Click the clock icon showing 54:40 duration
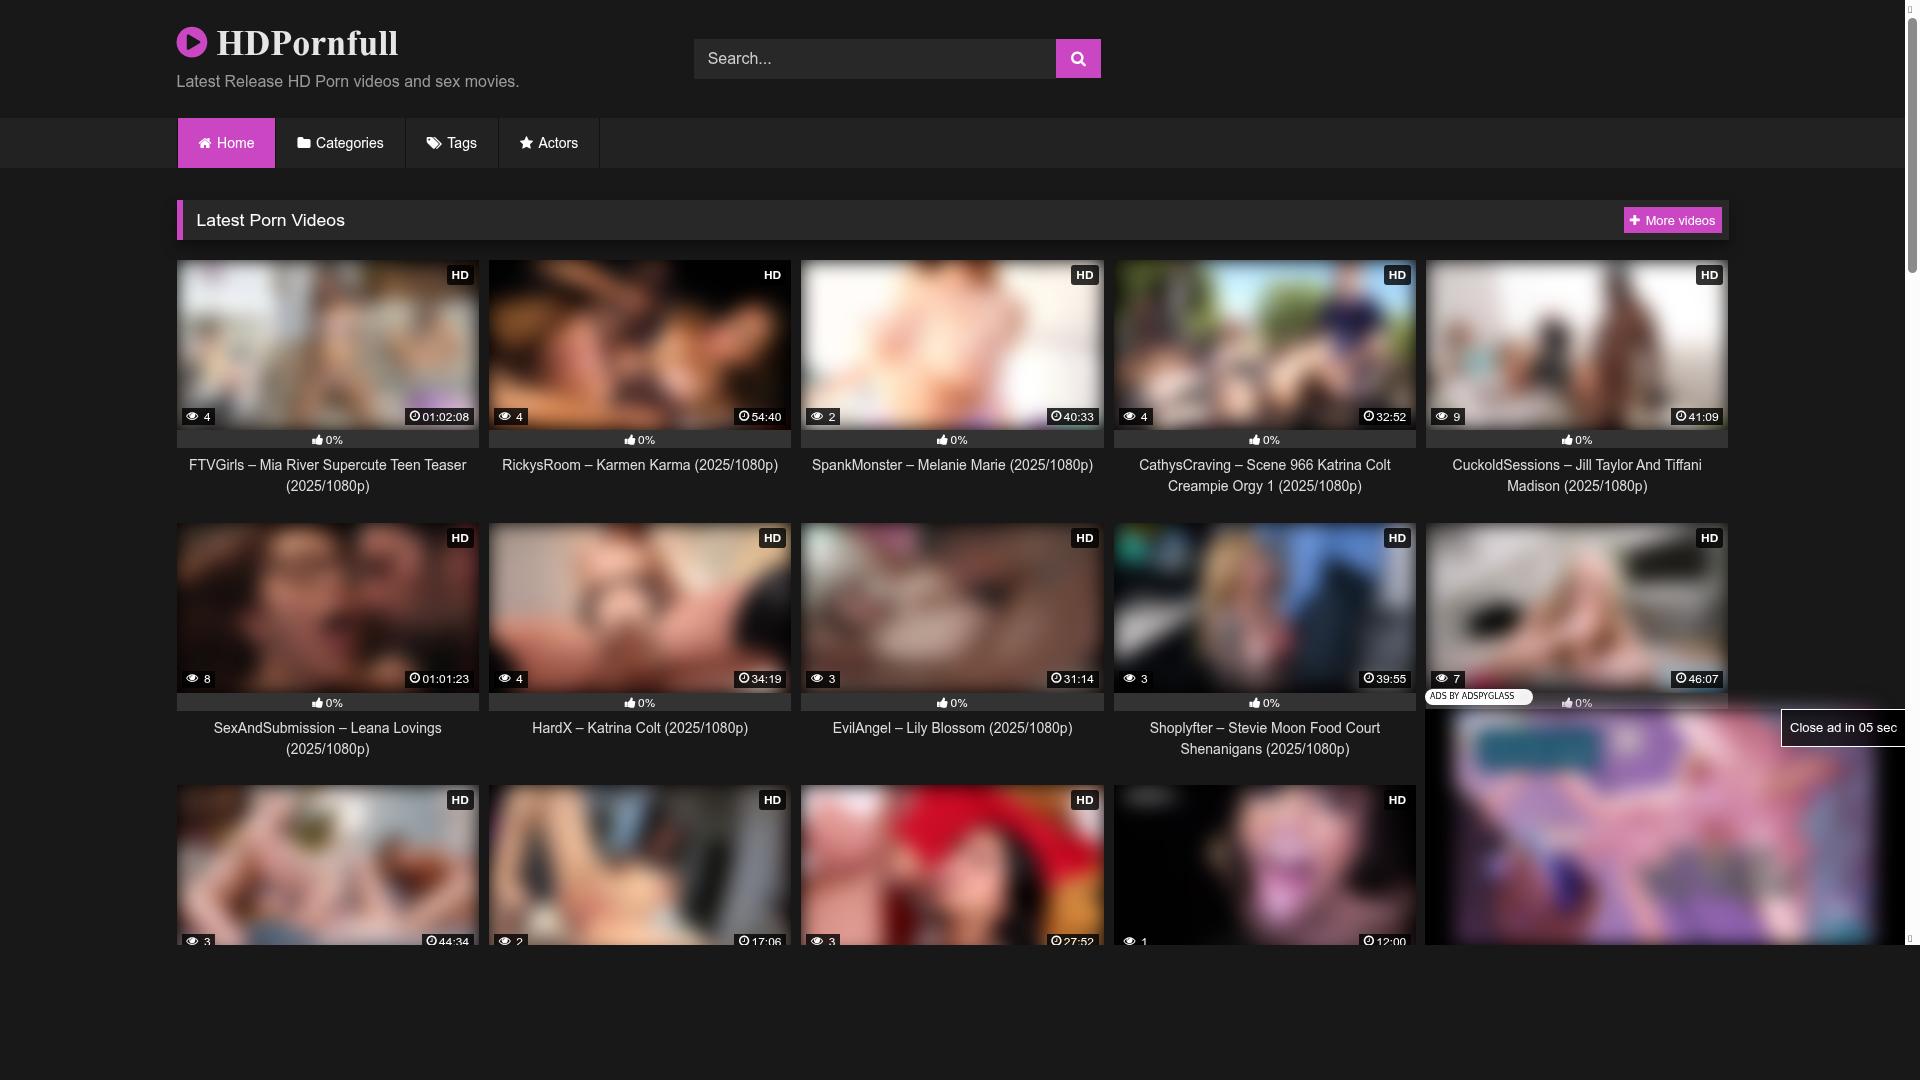The image size is (1920, 1080). [x=745, y=417]
